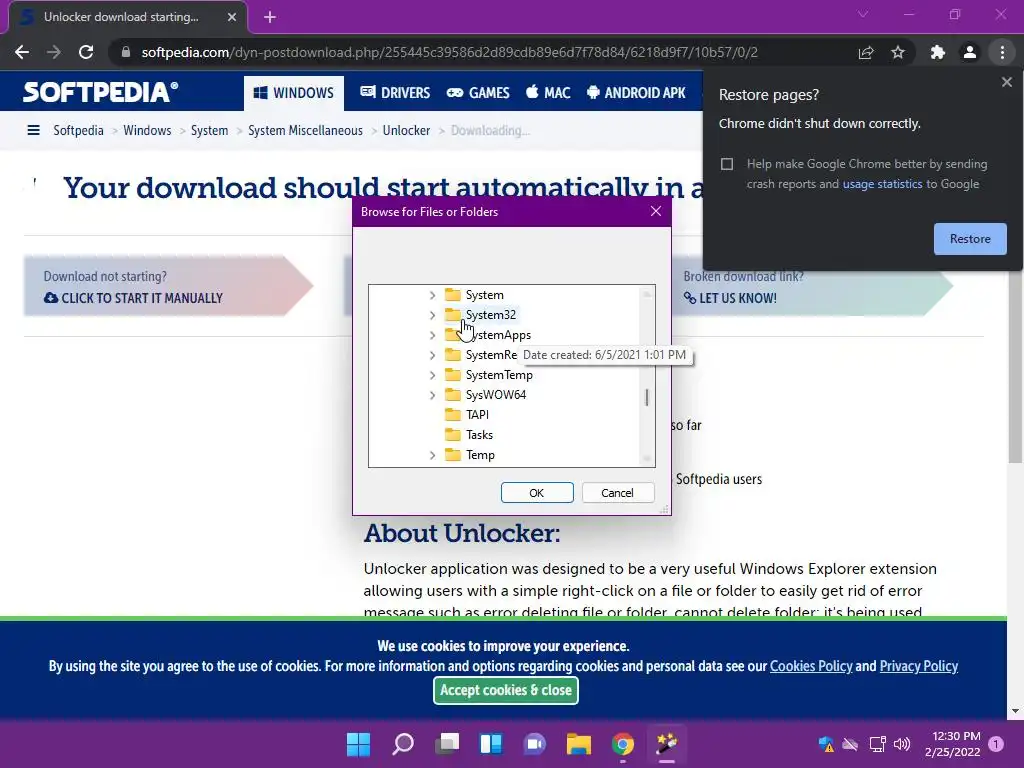Viewport: 1024px width, 768px height.
Task: Open File Explorer from taskbar
Action: pos(579,744)
